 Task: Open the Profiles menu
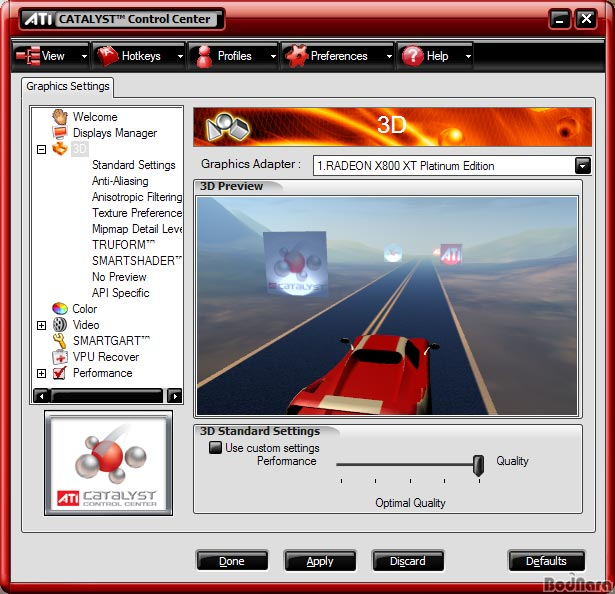[x=233, y=56]
